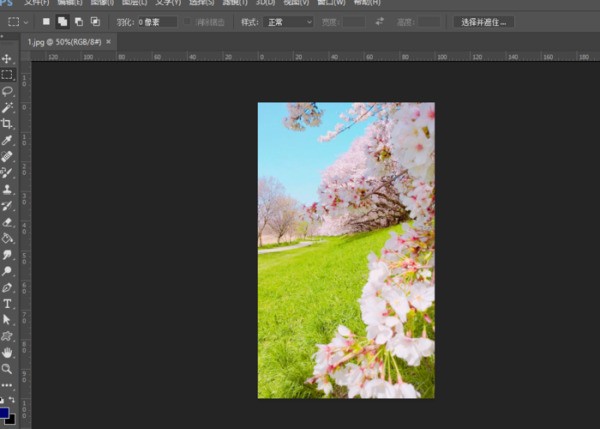Open the 图像(I) menu
Image resolution: width=600 pixels, height=429 pixels.
pos(102,3)
